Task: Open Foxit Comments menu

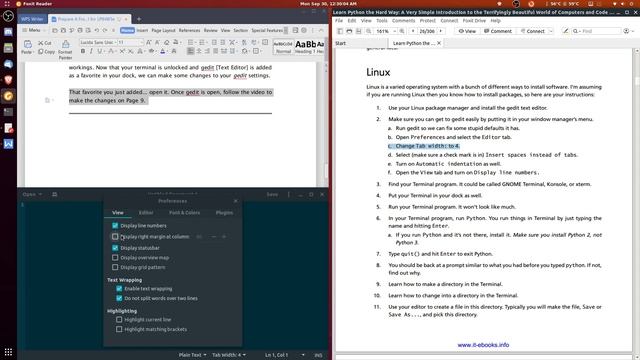Action: (x=403, y=20)
